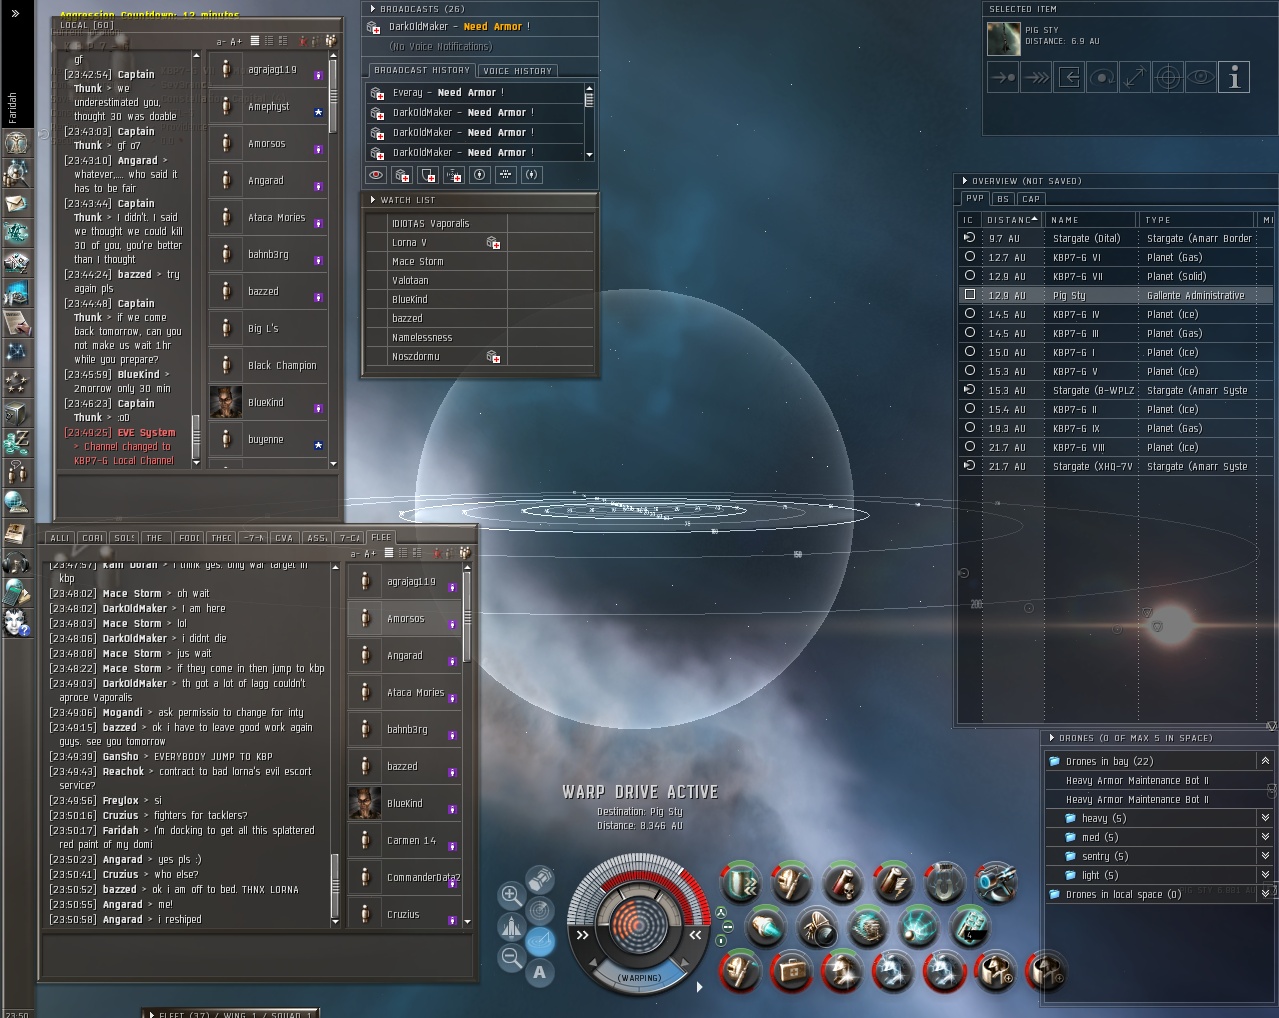The image size is (1279, 1018).
Task: Expand Drones in local space (0)
Action: click(1265, 894)
